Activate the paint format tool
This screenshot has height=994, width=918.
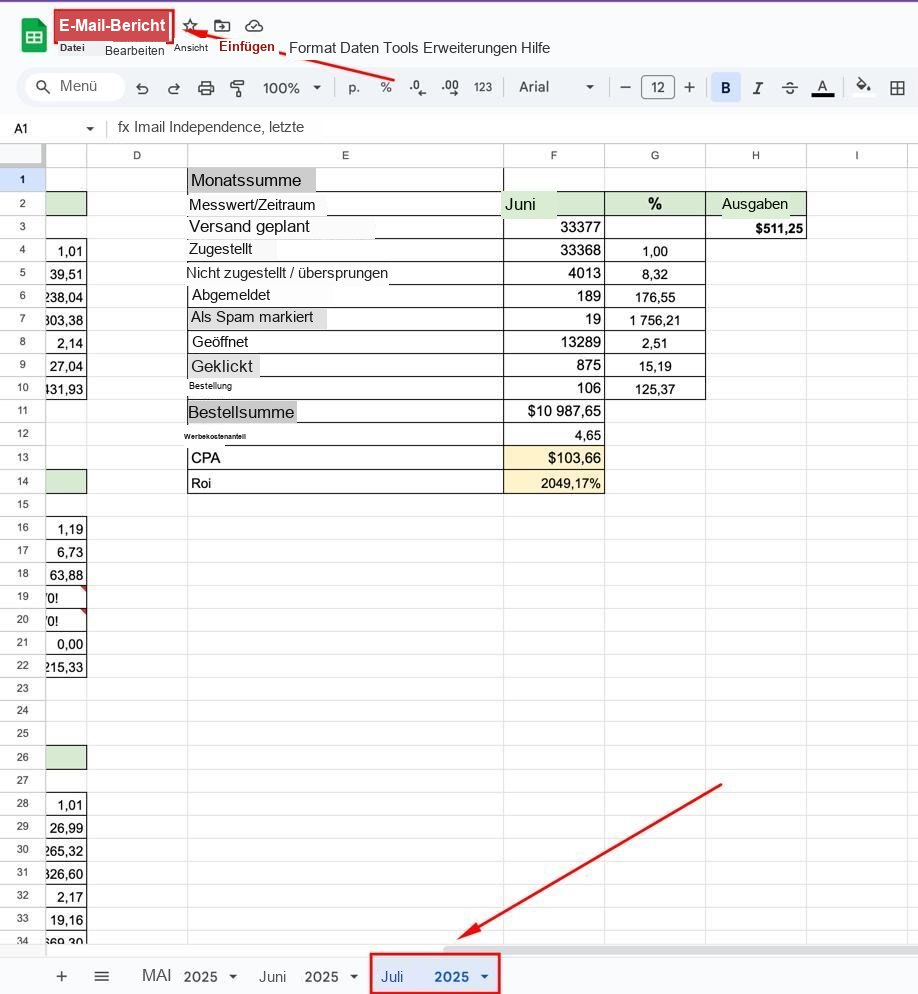click(x=238, y=88)
